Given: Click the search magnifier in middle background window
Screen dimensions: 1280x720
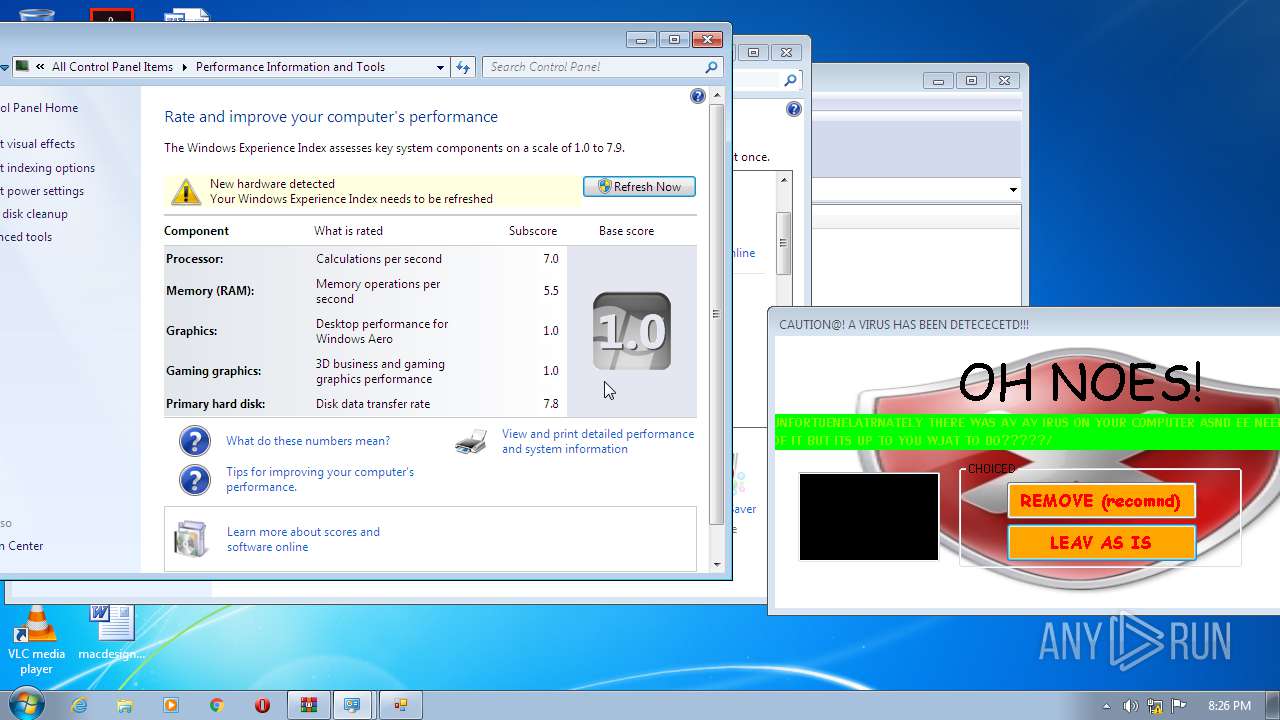Looking at the screenshot, I should (x=790, y=80).
